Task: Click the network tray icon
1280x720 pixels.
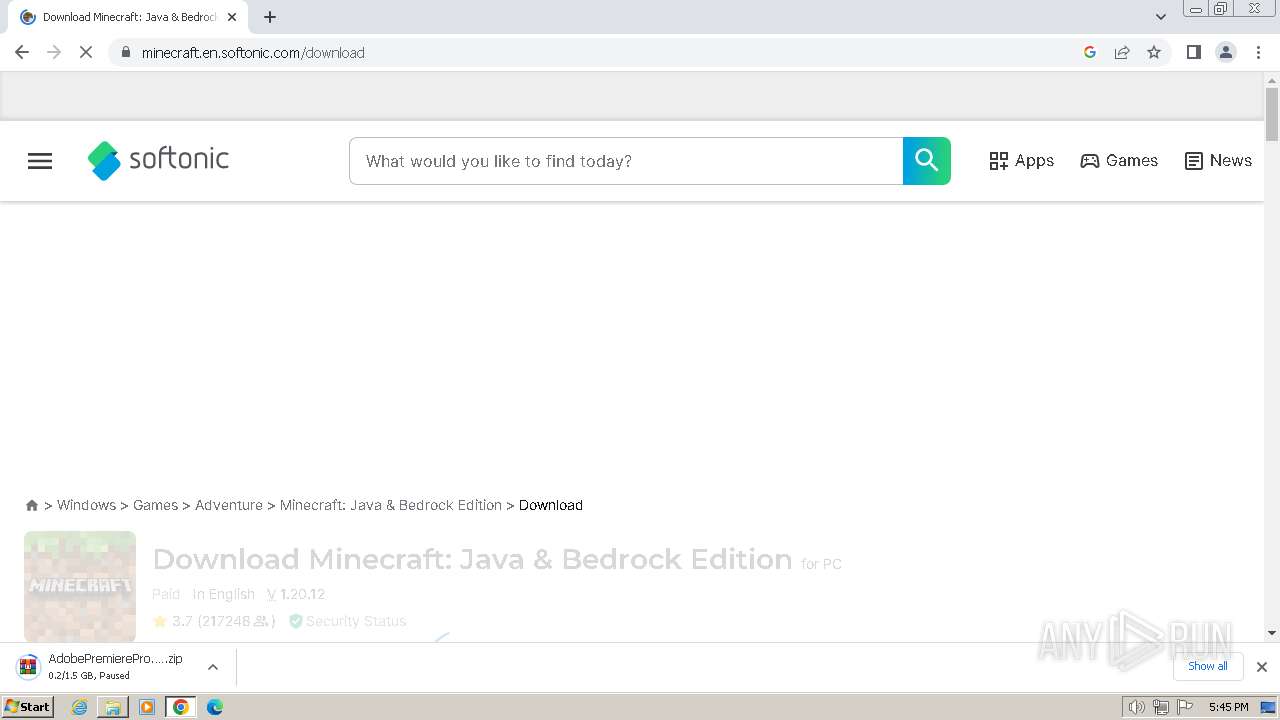Action: click(x=1161, y=707)
